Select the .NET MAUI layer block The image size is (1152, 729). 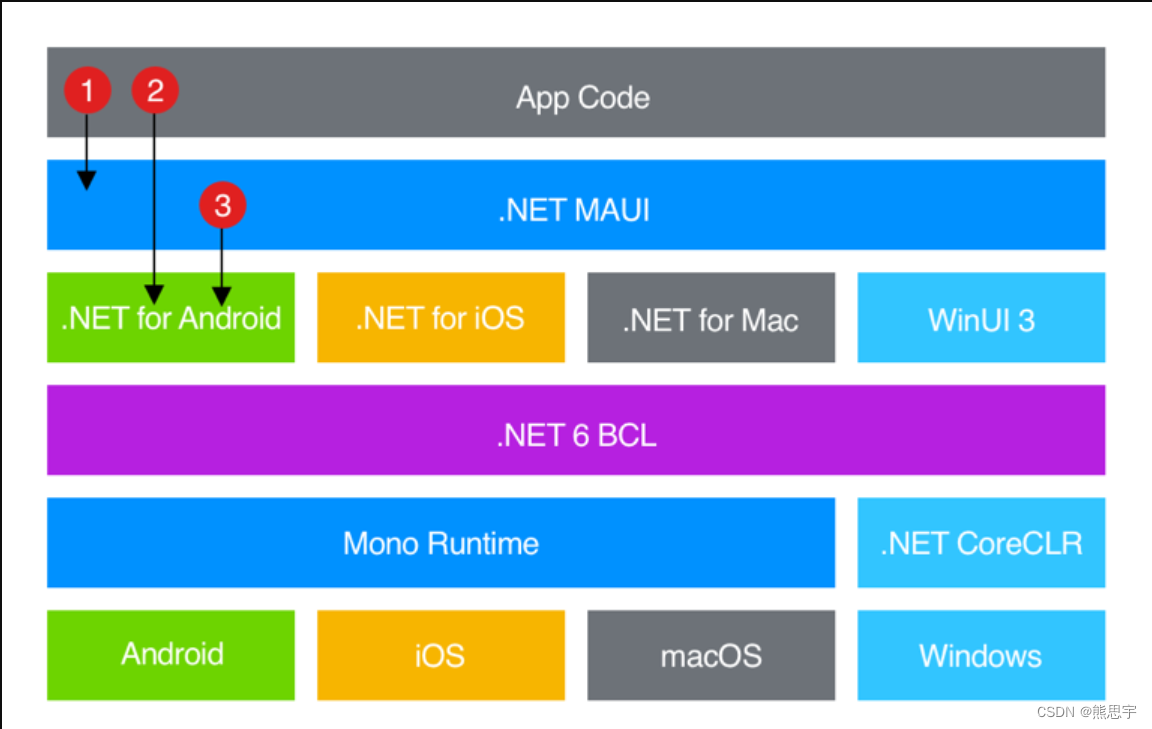(576, 205)
